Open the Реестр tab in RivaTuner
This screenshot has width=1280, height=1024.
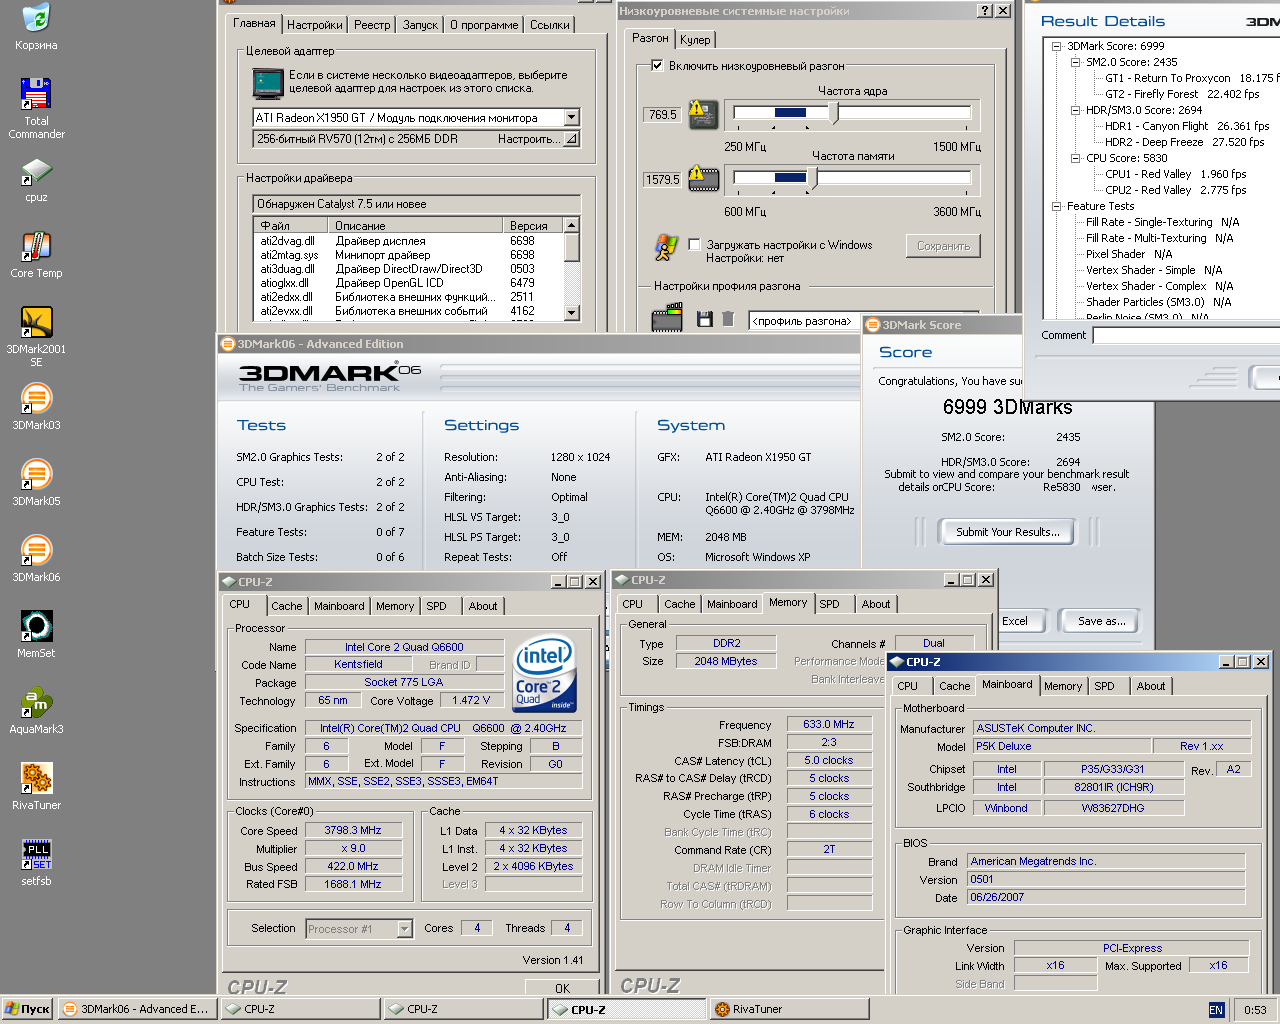372,25
